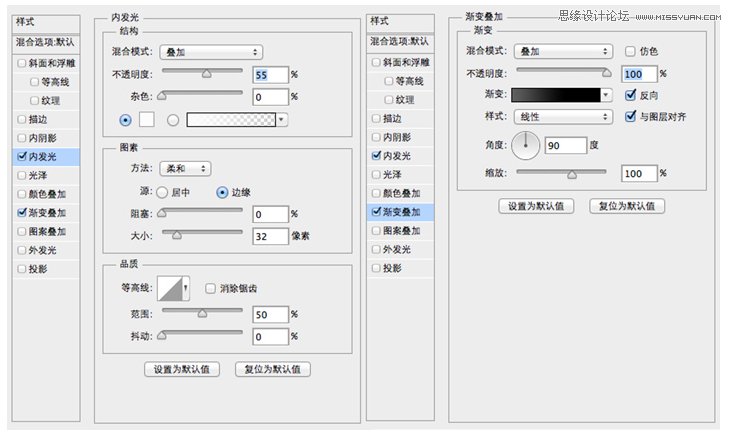Select 内发光 in the left style list
The width and height of the screenshot is (732, 437).
pos(46,157)
